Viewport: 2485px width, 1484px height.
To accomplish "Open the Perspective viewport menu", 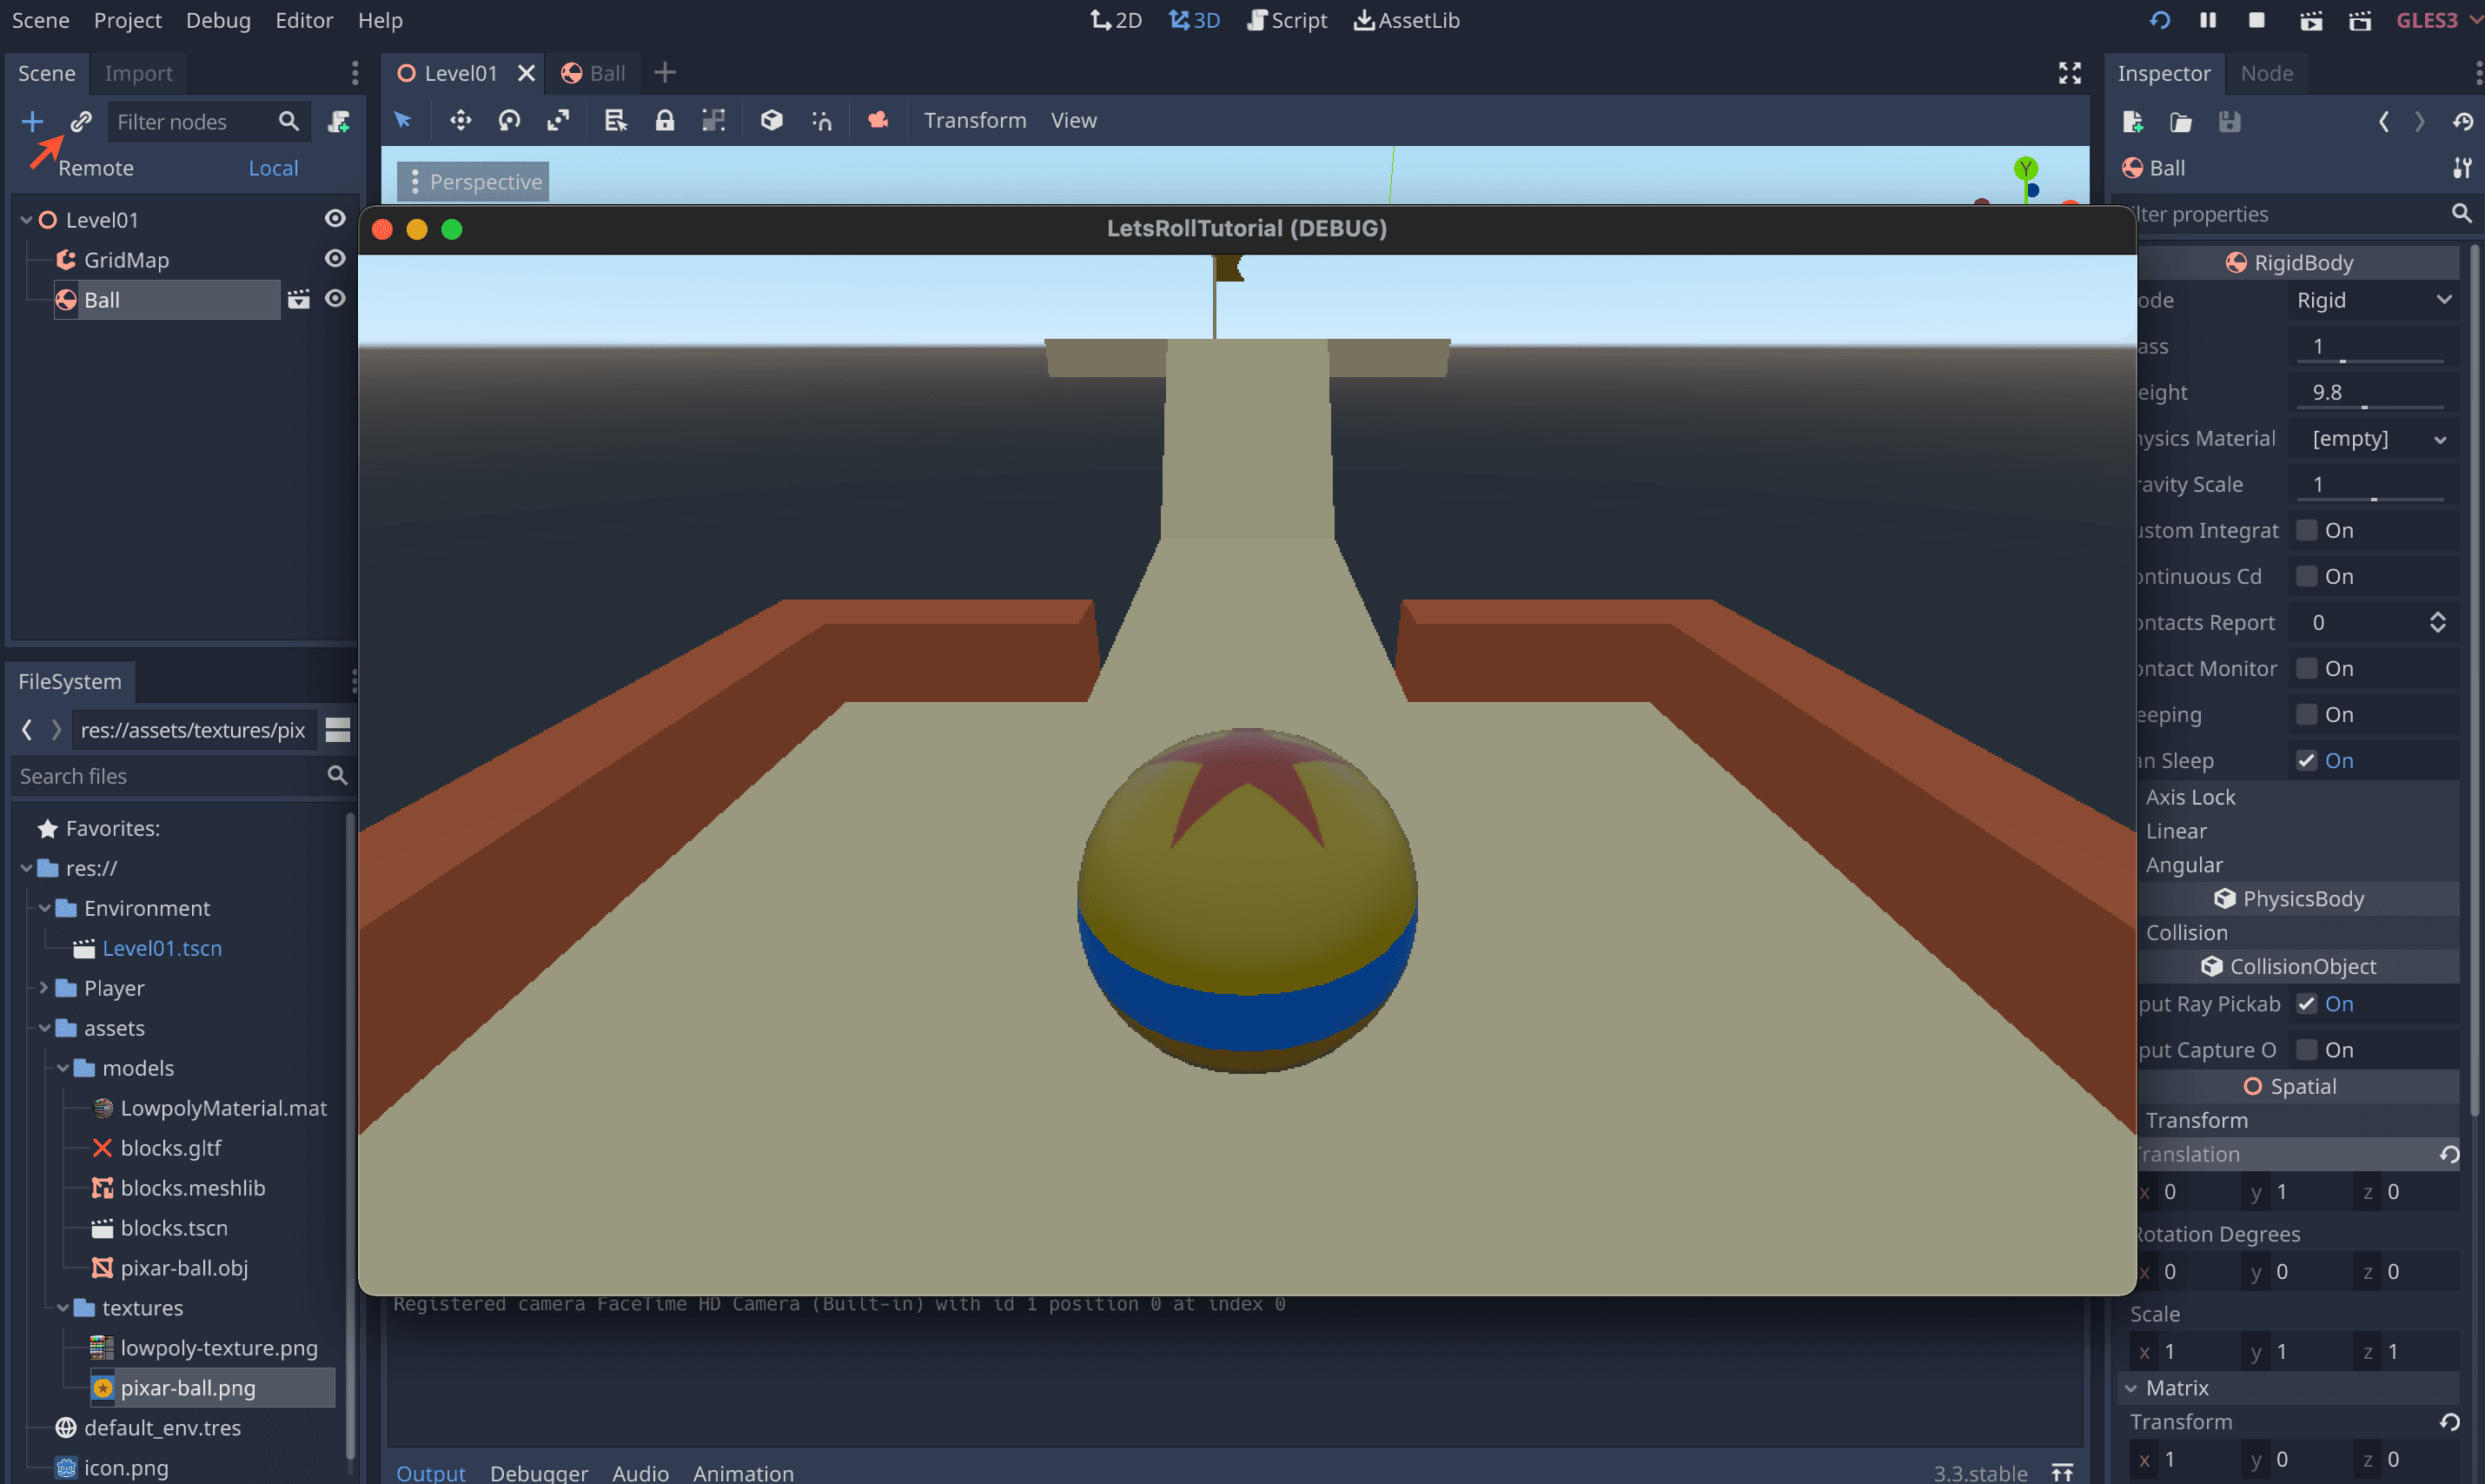I will tap(473, 182).
